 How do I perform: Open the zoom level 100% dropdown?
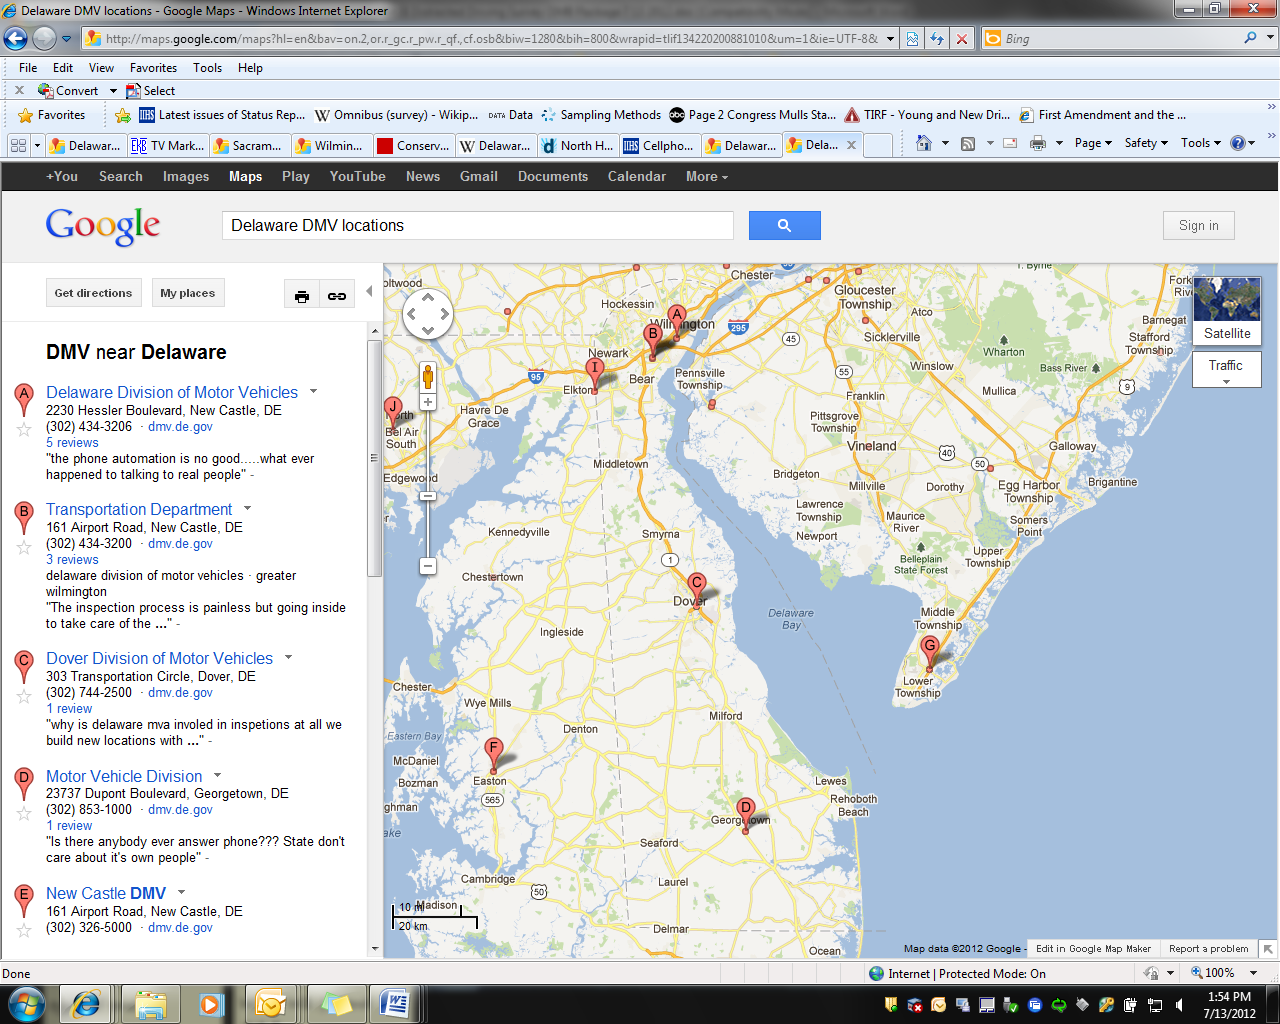pyautogui.click(x=1253, y=973)
